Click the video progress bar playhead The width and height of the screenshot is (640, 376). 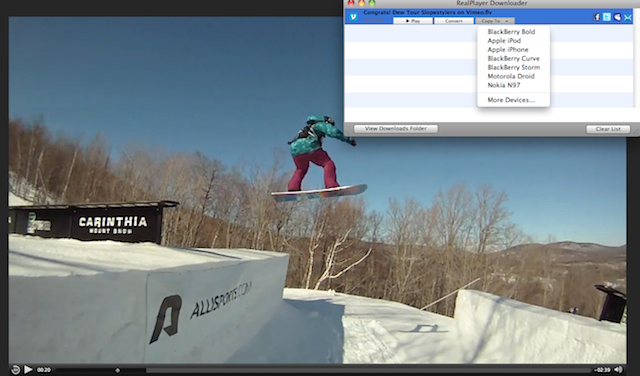tap(118, 370)
